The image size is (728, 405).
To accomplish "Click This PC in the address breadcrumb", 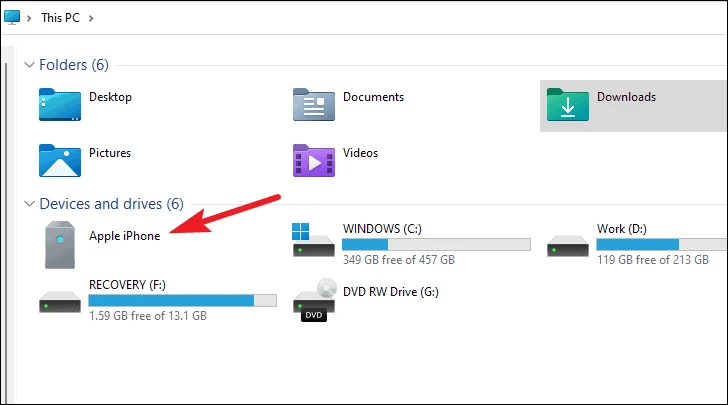I will [60, 18].
